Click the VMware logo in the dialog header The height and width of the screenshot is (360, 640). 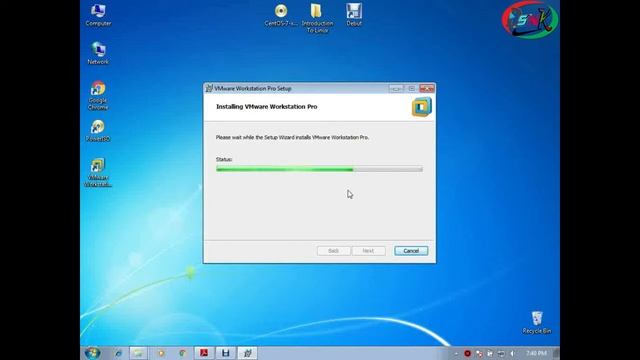click(422, 107)
